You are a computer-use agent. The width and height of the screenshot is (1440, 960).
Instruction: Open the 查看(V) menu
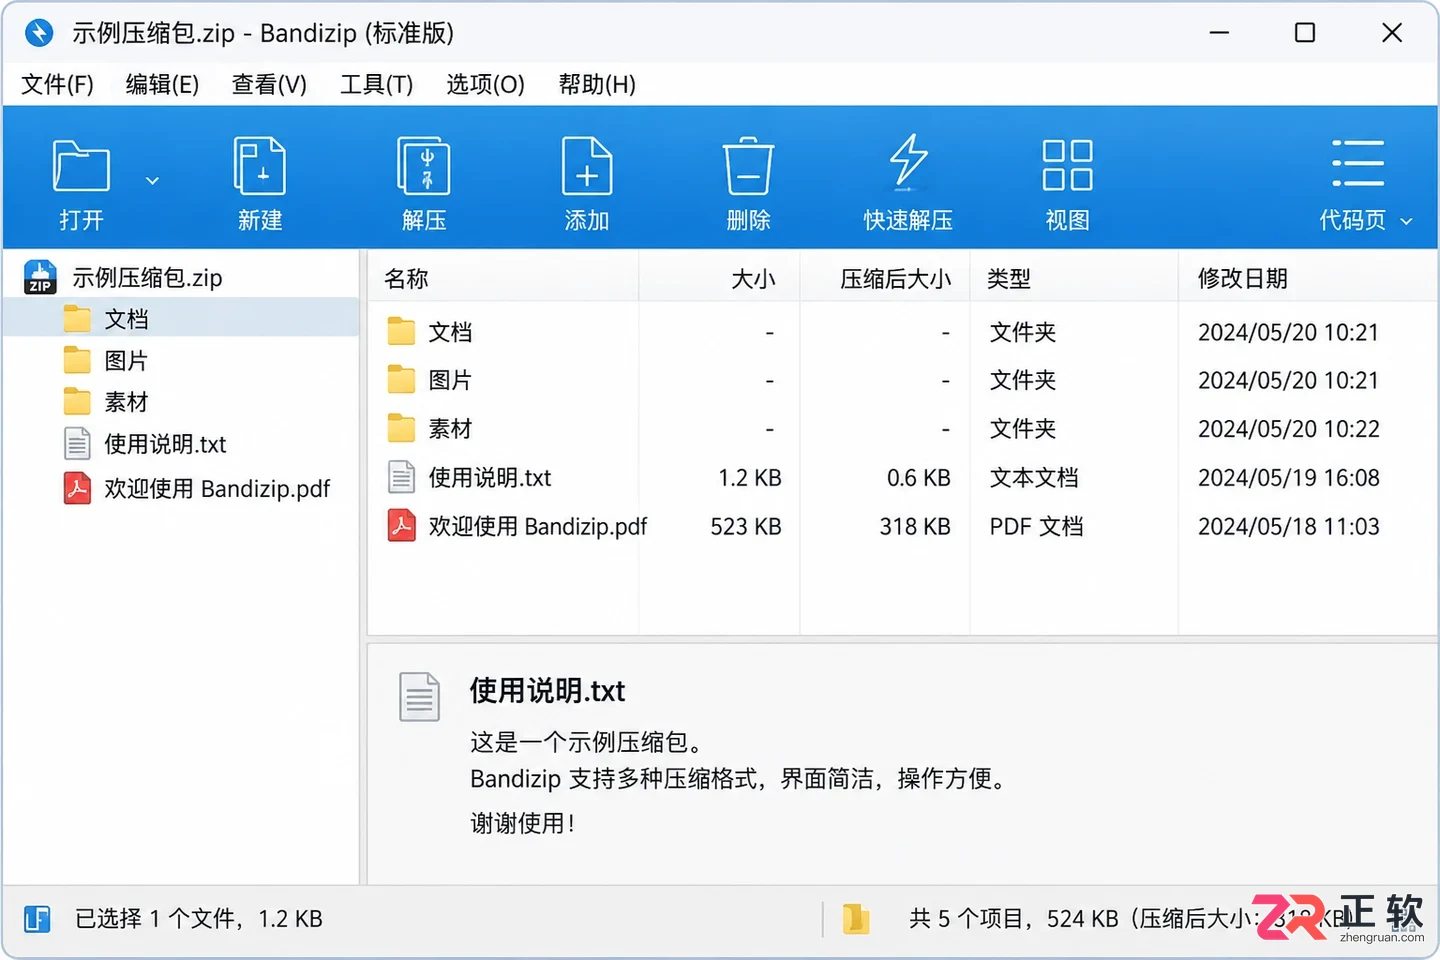[269, 84]
